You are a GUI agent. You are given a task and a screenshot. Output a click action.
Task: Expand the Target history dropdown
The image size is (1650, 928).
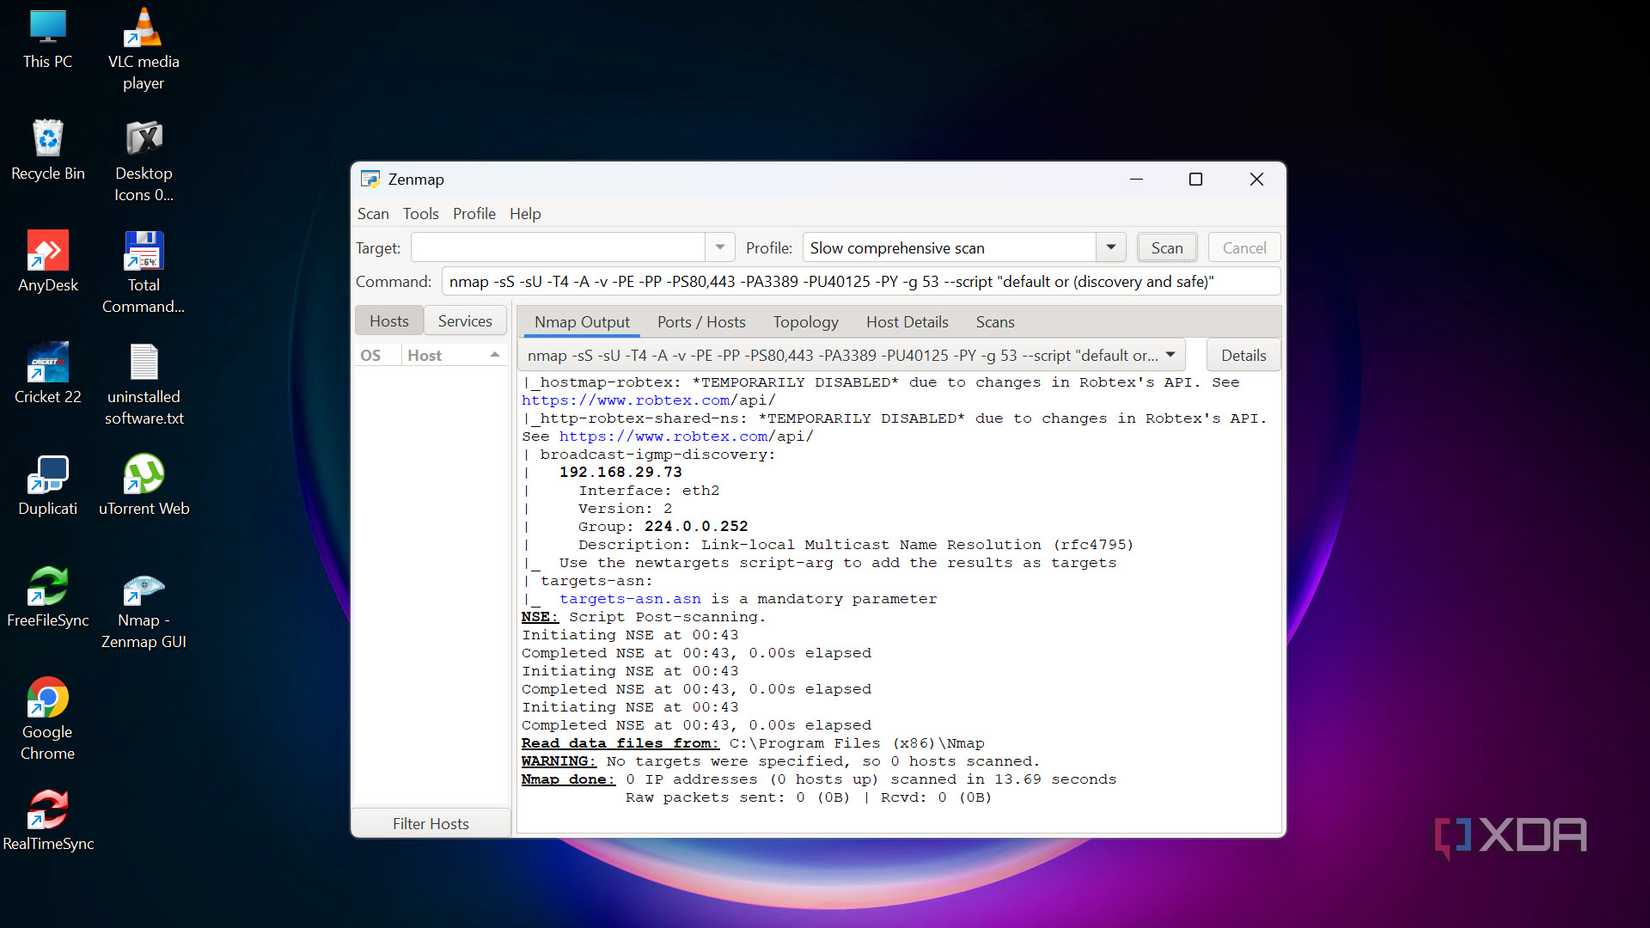click(720, 248)
